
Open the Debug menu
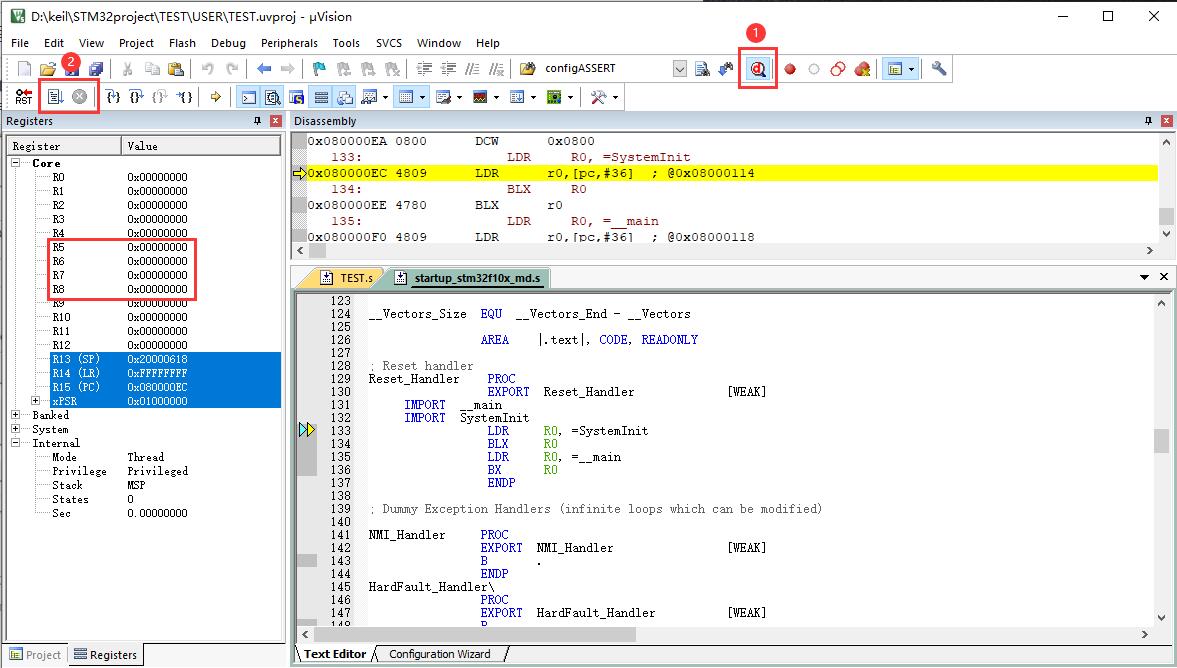pos(228,43)
